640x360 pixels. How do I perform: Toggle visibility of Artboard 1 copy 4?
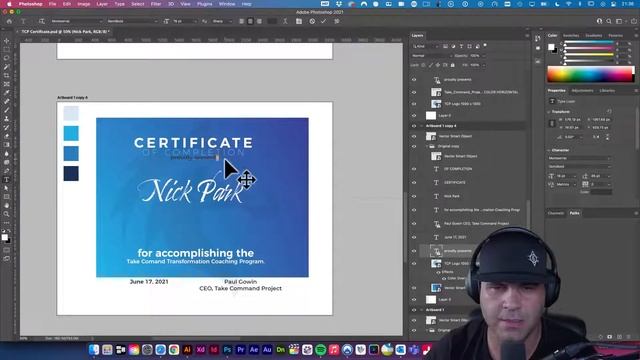pyautogui.click(x=414, y=126)
